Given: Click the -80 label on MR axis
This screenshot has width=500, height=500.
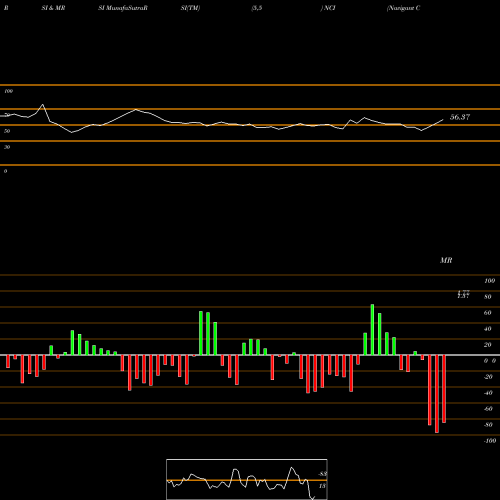Looking at the screenshot, I should pyautogui.click(x=488, y=425).
